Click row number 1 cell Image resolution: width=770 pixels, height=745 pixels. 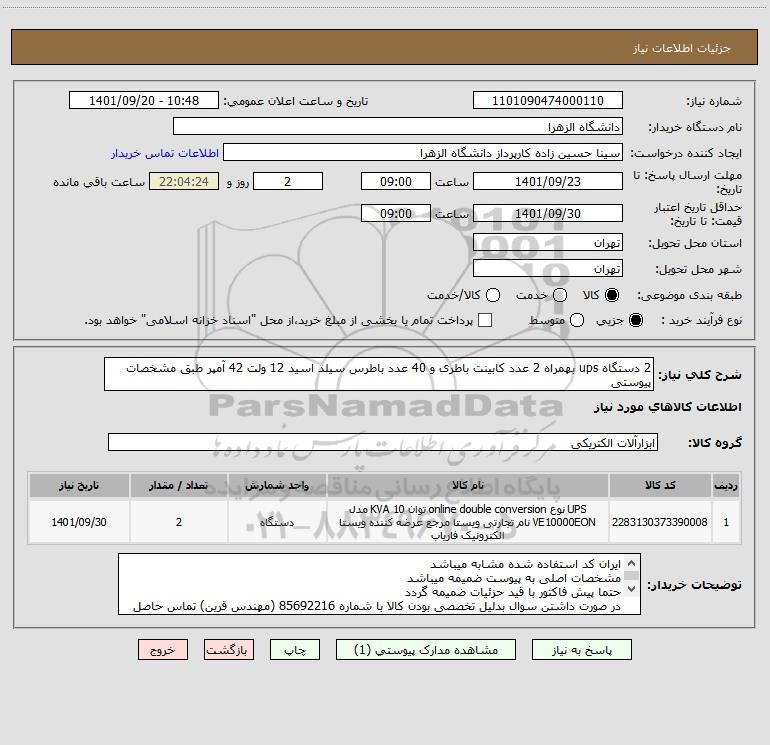pos(726,522)
